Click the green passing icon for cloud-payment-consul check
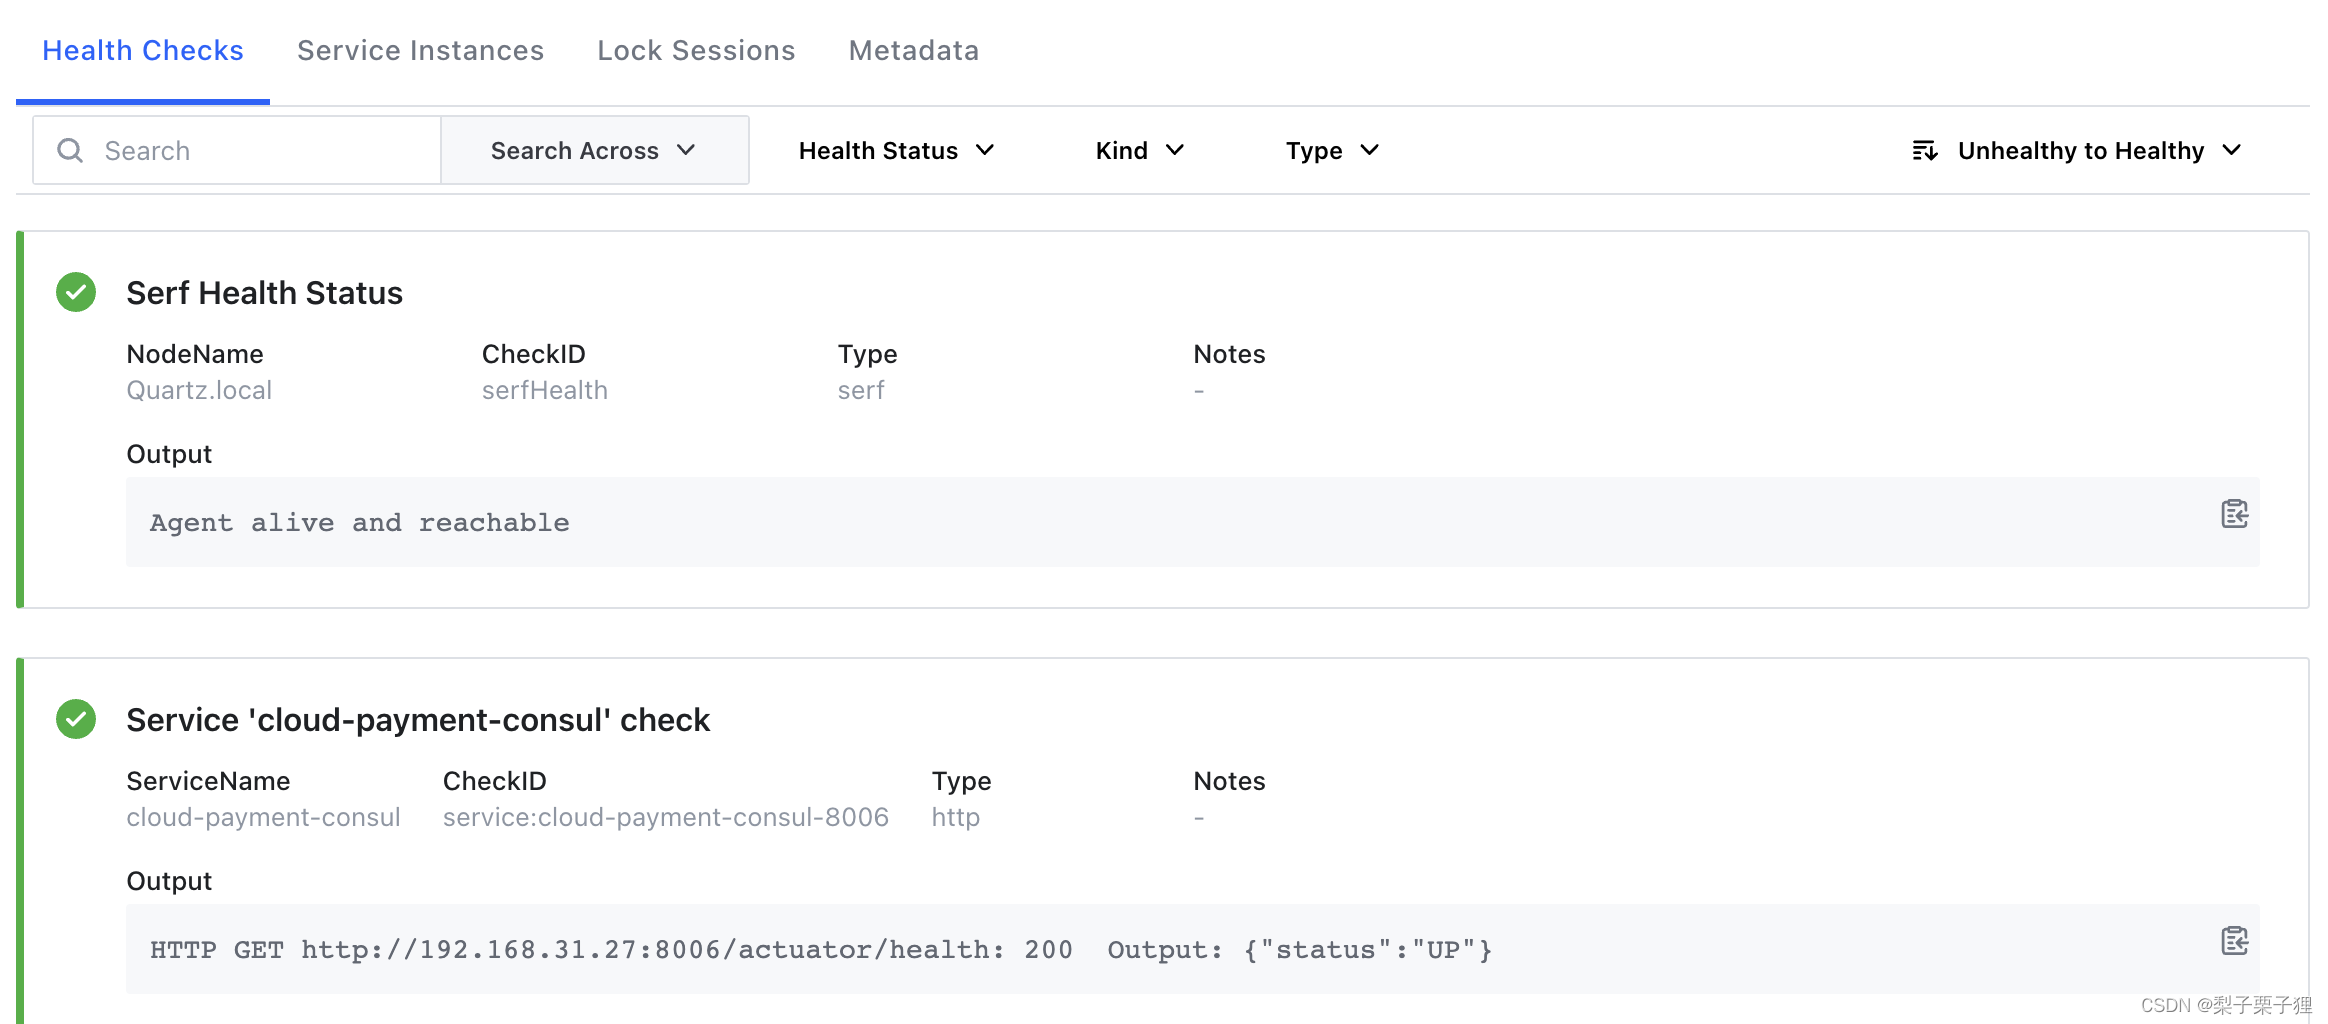Viewport: 2328px width, 1024px height. 76,719
